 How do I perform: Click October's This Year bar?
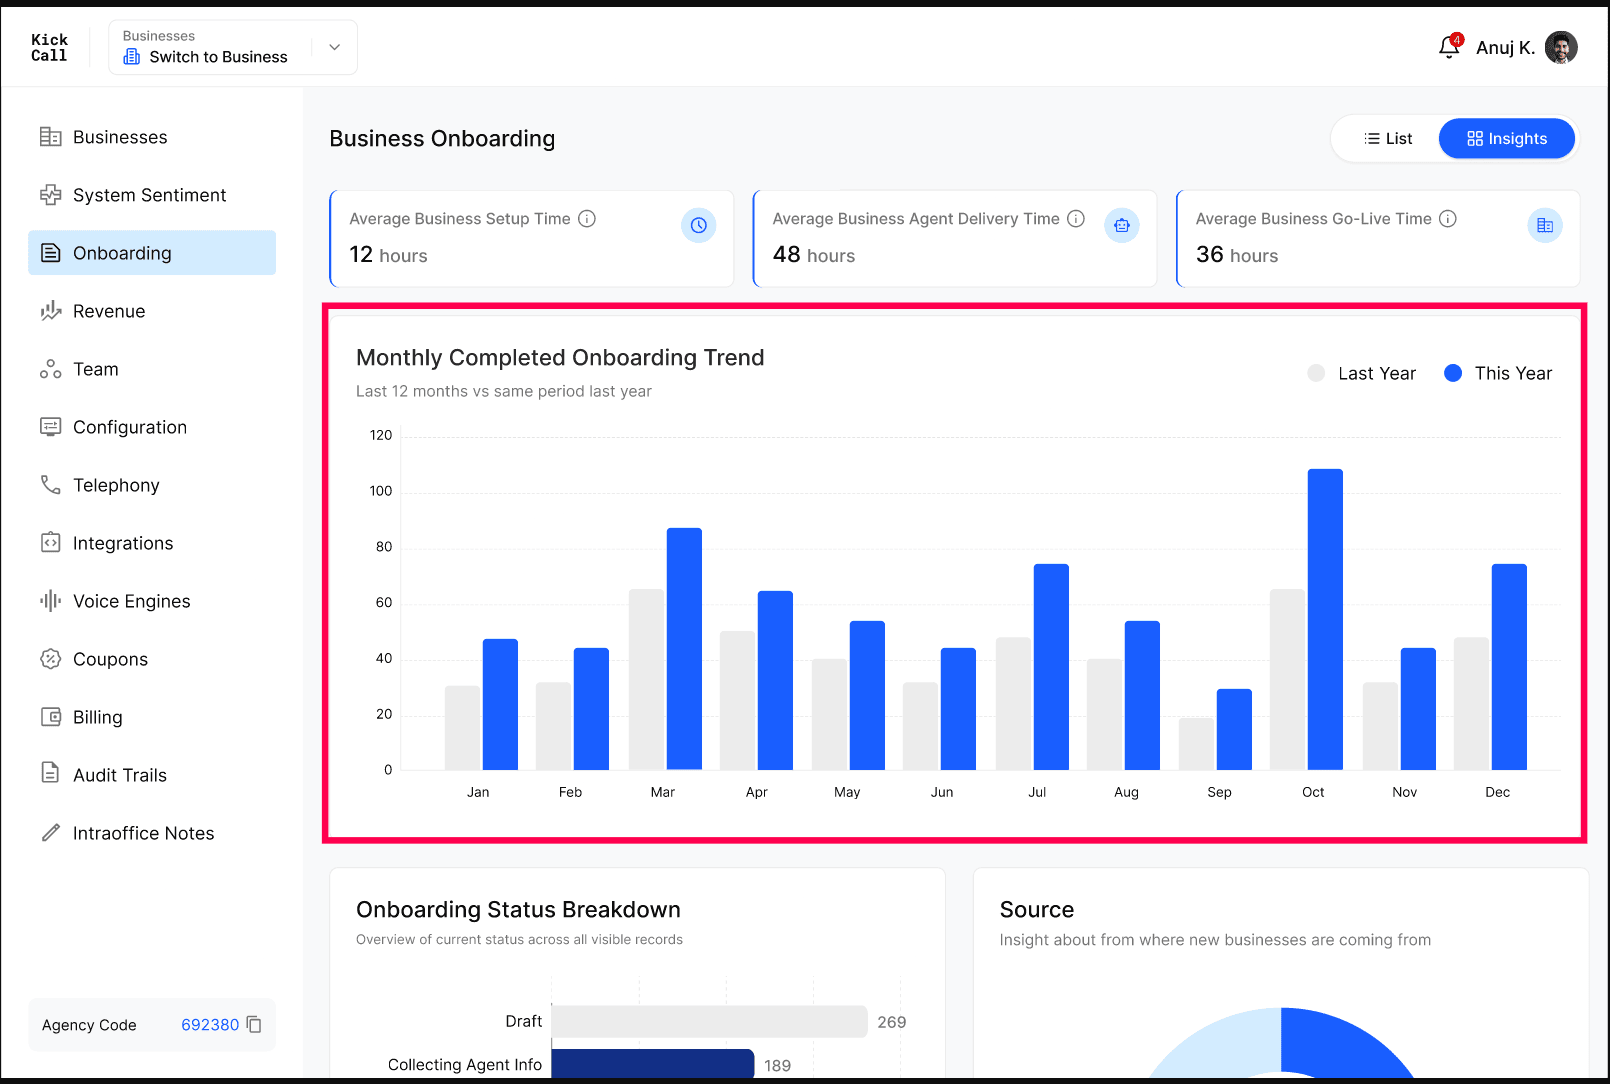click(x=1325, y=619)
